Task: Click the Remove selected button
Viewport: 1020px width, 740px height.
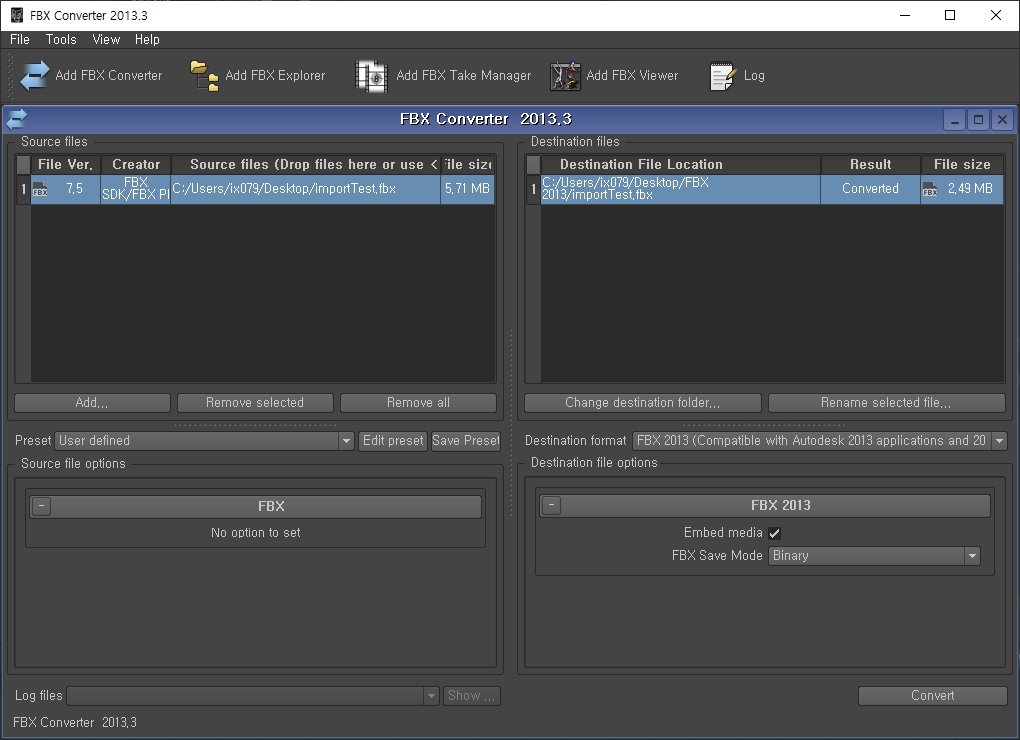Action: pyautogui.click(x=255, y=403)
